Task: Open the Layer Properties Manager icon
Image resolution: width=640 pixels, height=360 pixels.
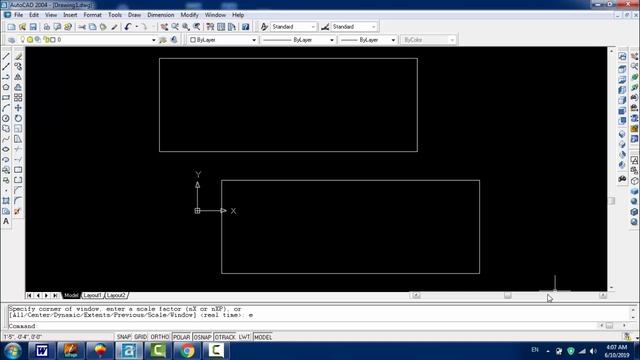Action: pos(11,40)
